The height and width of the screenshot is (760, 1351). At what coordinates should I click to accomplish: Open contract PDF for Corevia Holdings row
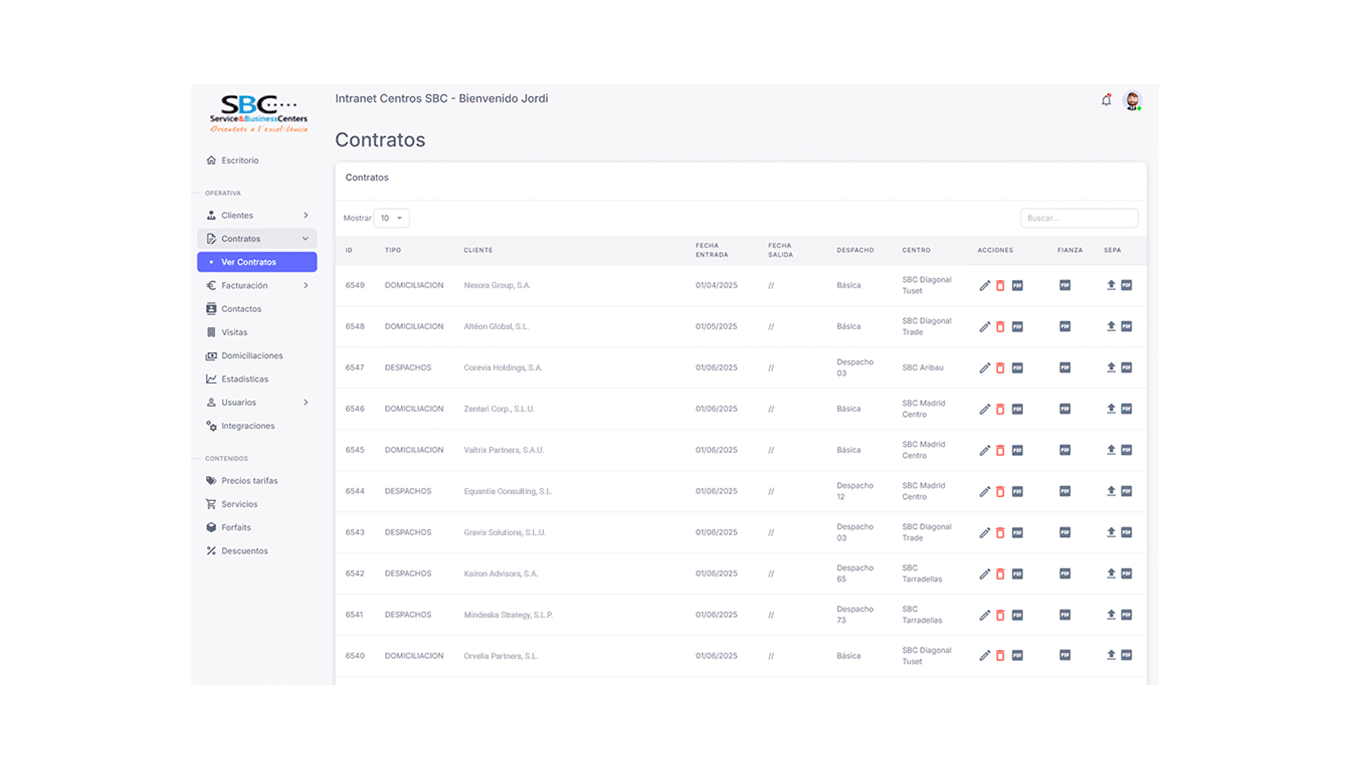(1017, 368)
